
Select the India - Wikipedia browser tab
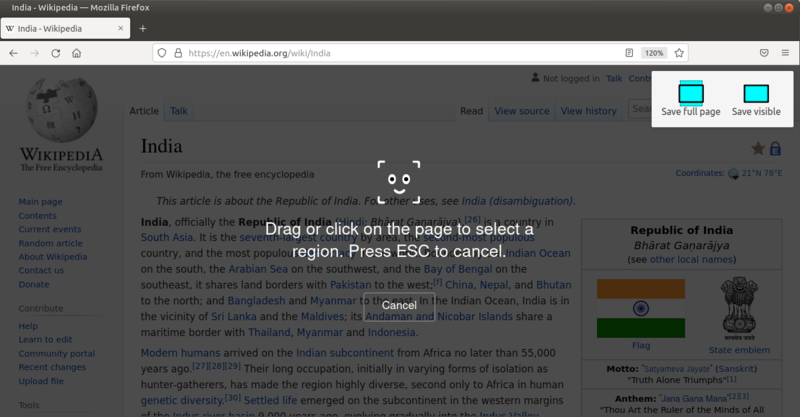65,29
